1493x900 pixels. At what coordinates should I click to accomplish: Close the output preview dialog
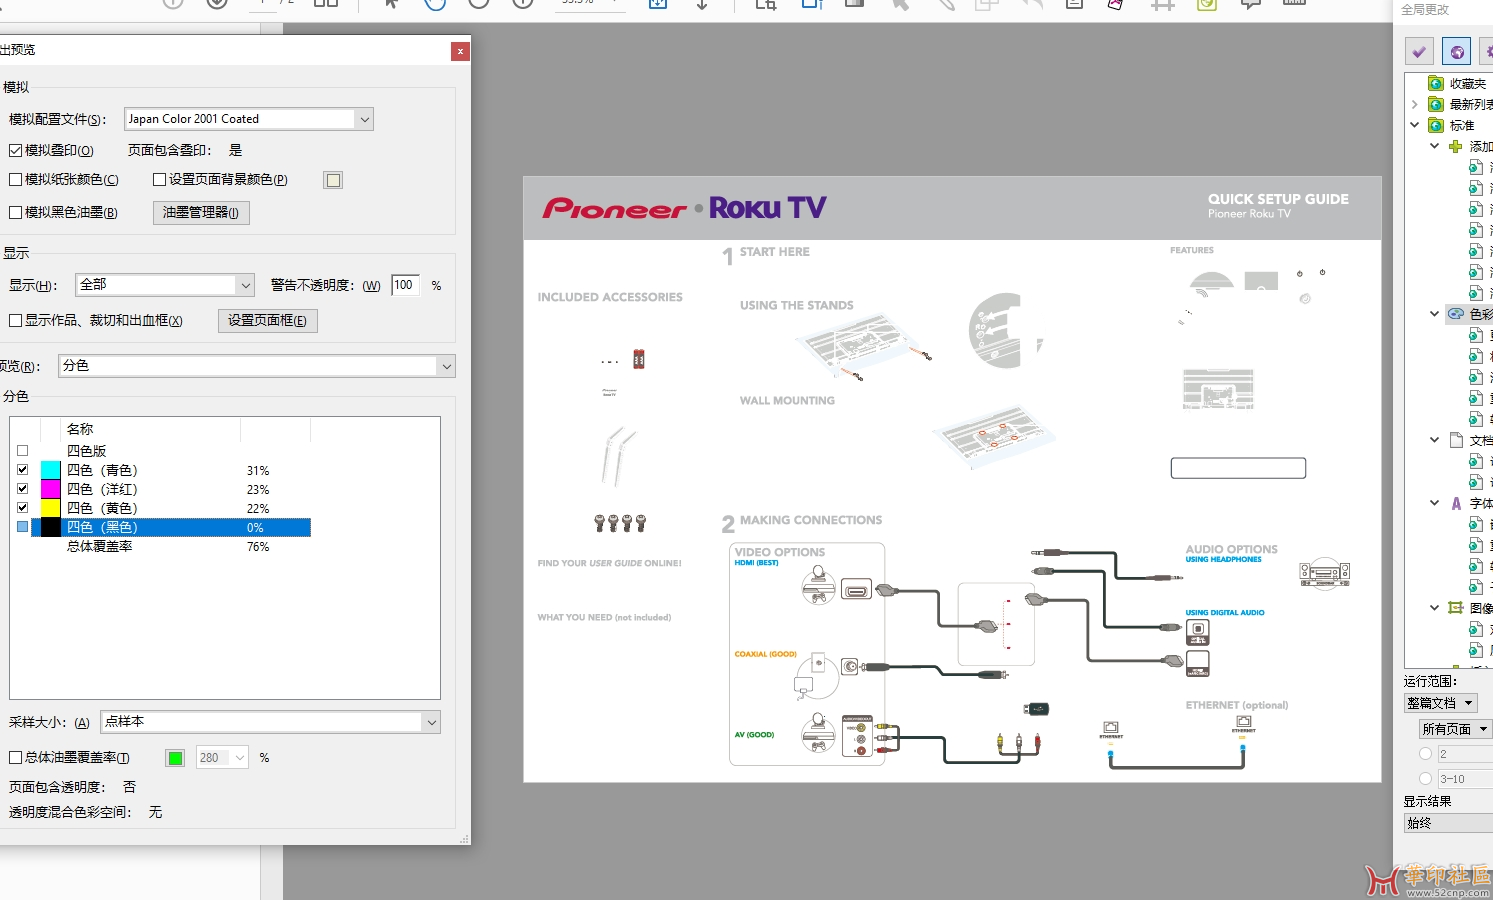coord(460,51)
